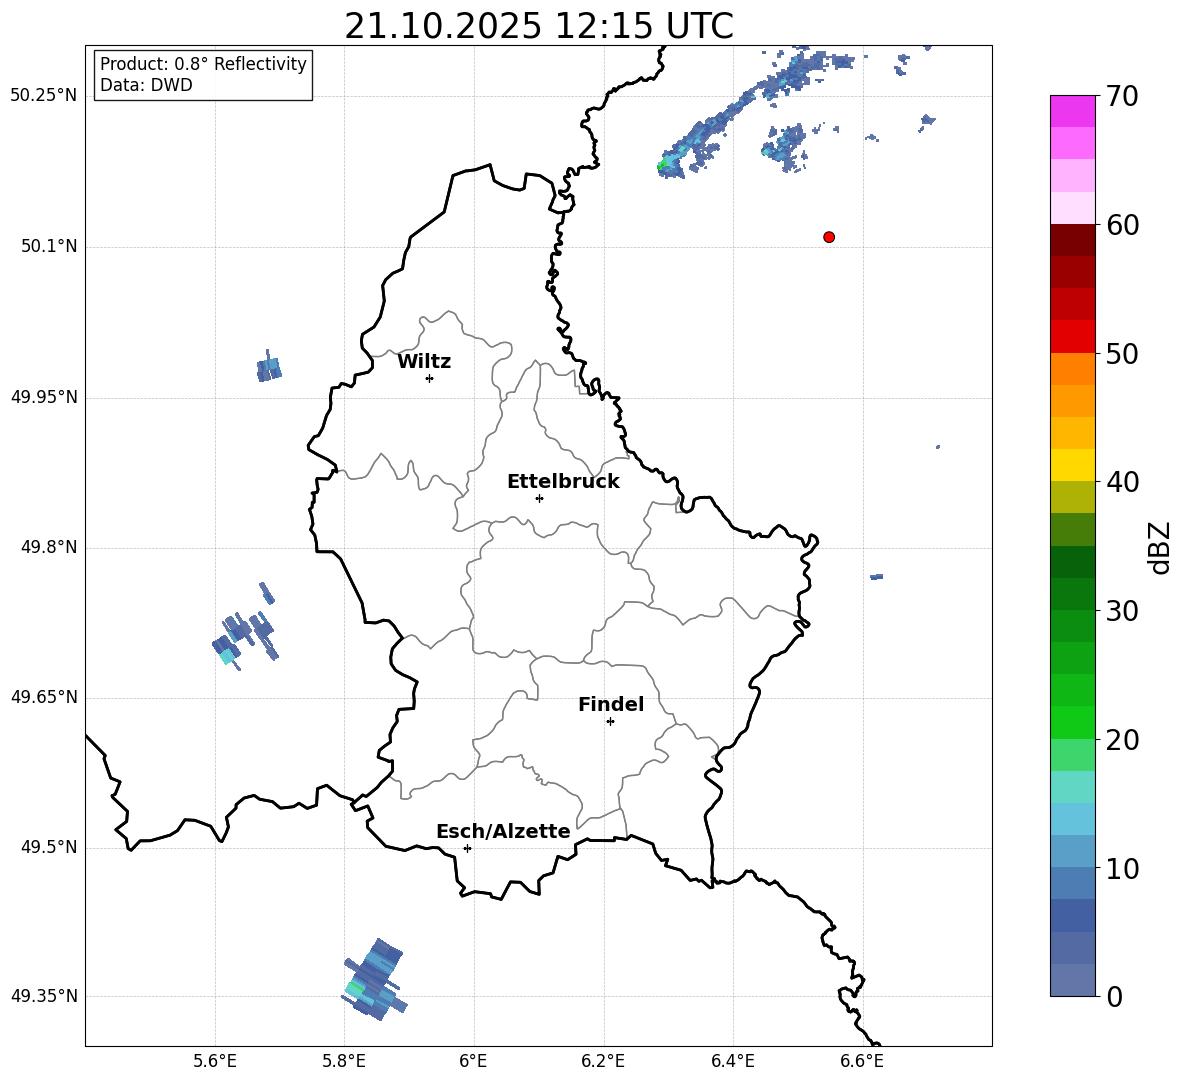This screenshot has width=1184, height=1081.
Task: Click the 60 tick on colorbar
Action: coord(1122,225)
